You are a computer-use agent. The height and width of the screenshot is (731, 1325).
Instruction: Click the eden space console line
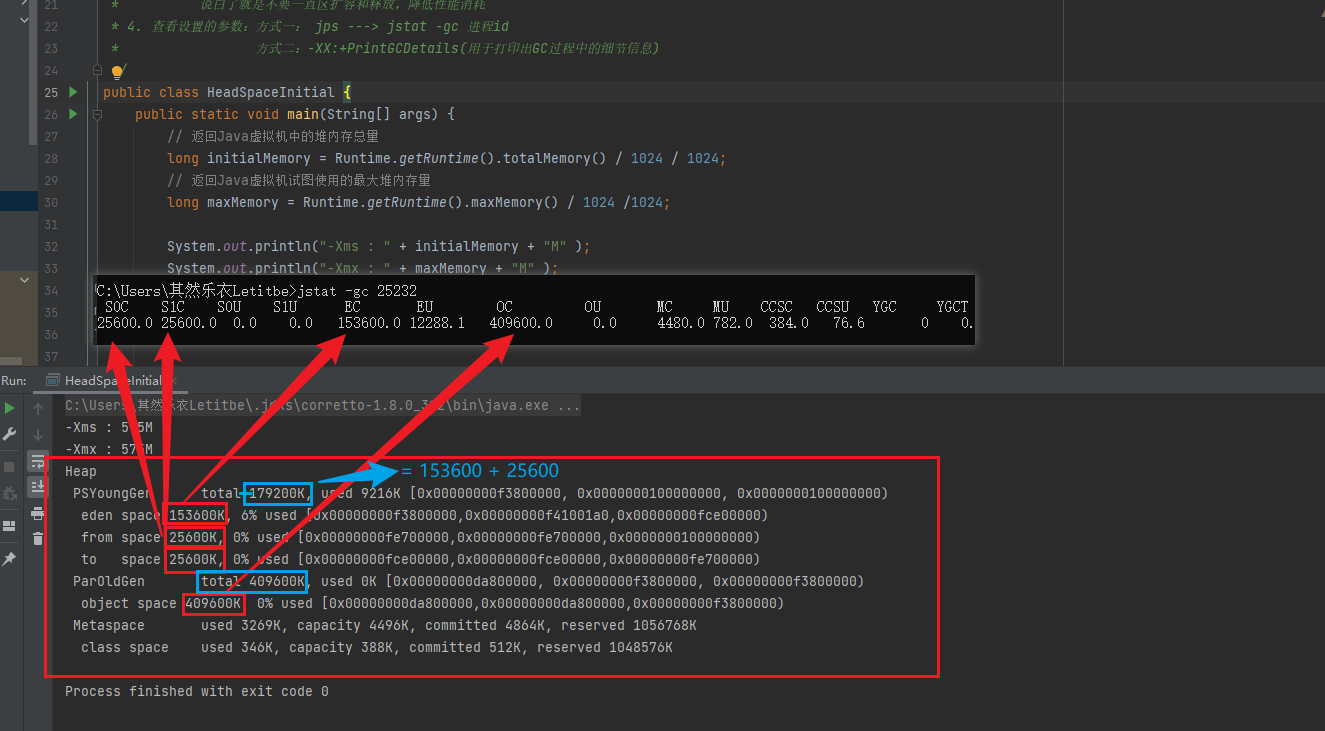(424, 515)
